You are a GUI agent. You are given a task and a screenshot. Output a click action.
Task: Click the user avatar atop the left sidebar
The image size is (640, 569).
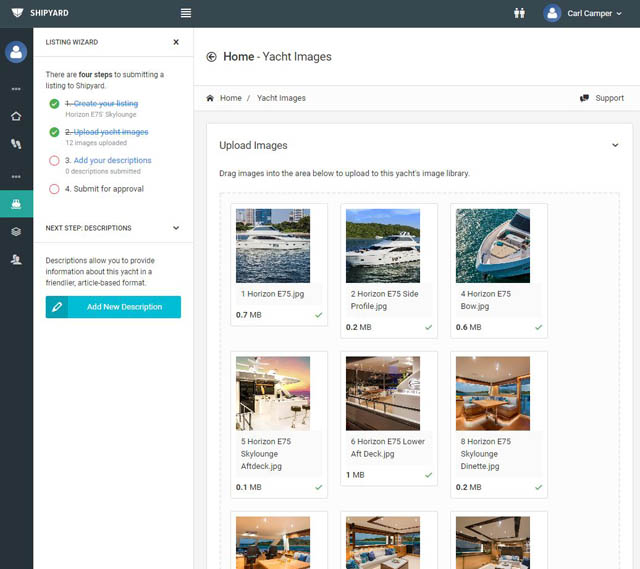(16, 52)
